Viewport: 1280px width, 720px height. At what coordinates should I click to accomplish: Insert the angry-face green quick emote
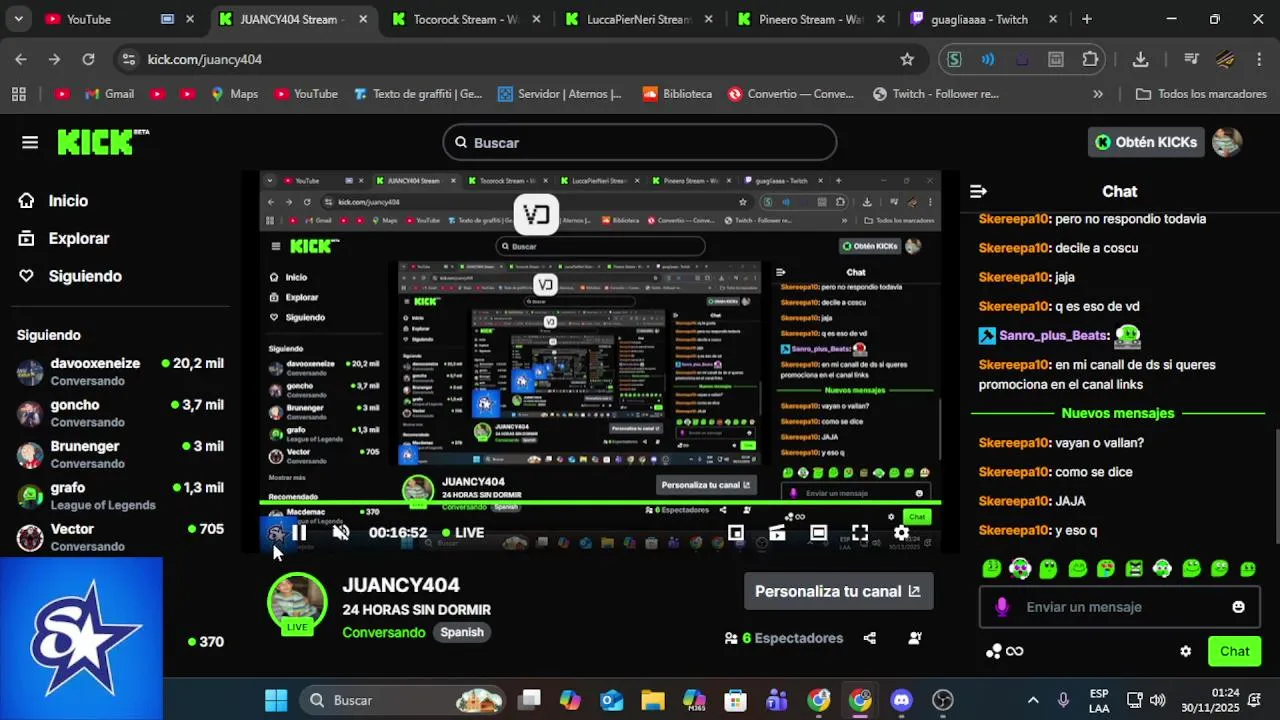click(x=1134, y=569)
